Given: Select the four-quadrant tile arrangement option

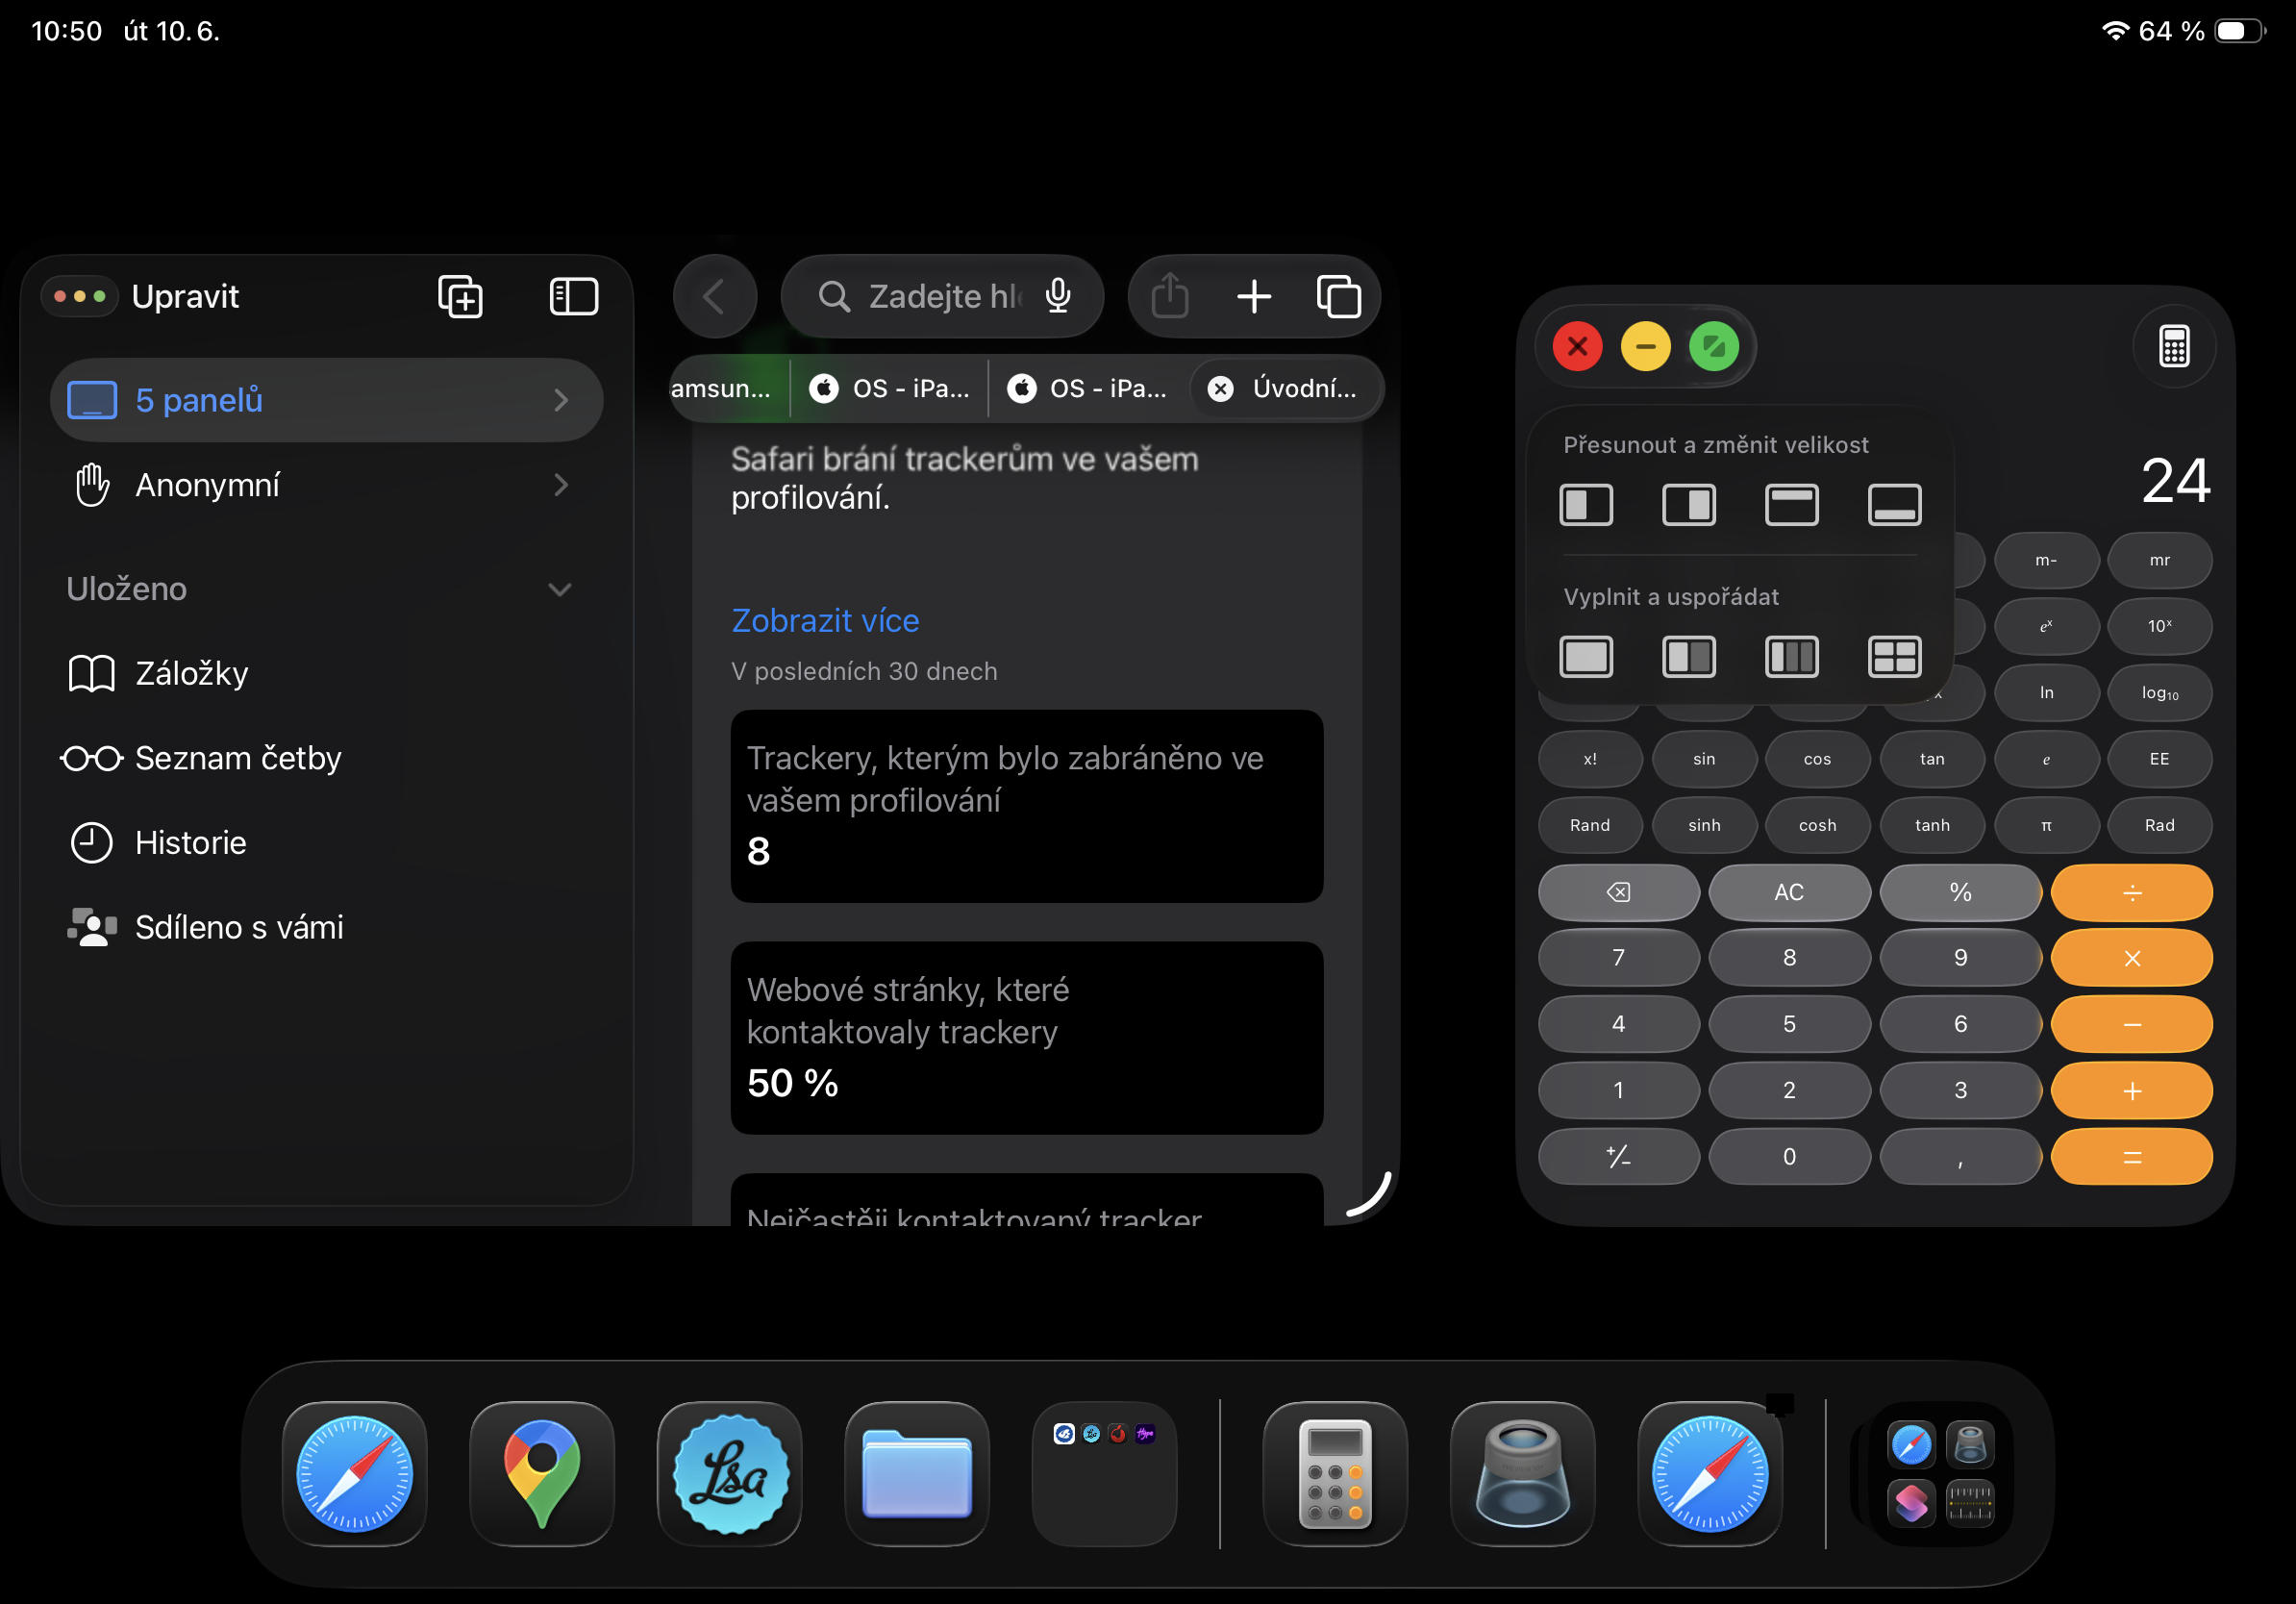Looking at the screenshot, I should point(1894,657).
